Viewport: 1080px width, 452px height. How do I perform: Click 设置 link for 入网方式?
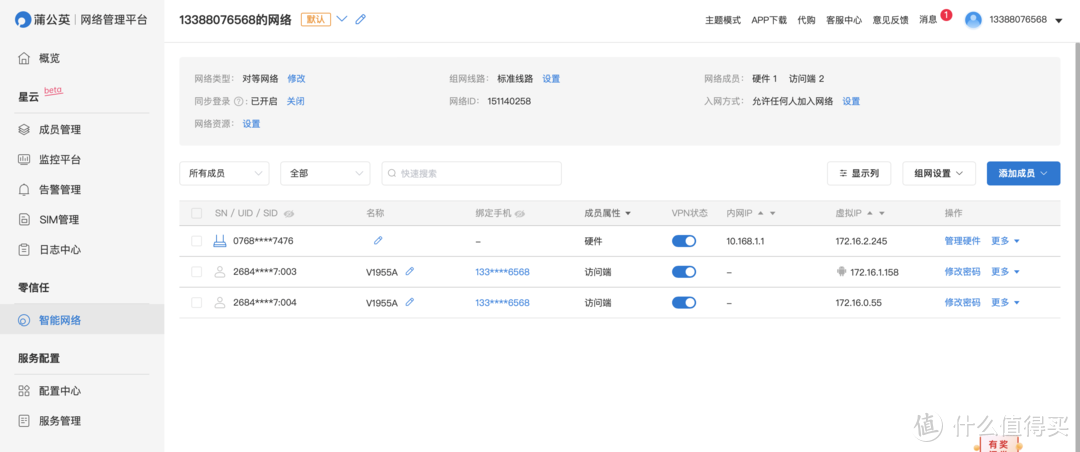coord(851,101)
